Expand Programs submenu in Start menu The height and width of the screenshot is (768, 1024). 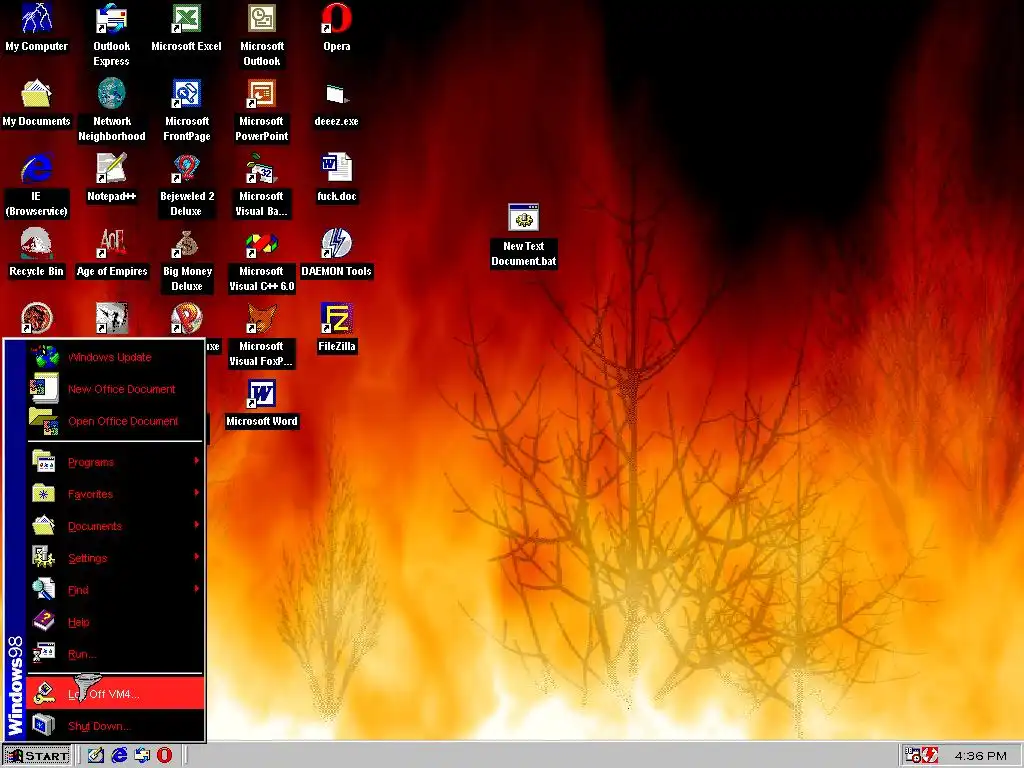pyautogui.click(x=115, y=462)
